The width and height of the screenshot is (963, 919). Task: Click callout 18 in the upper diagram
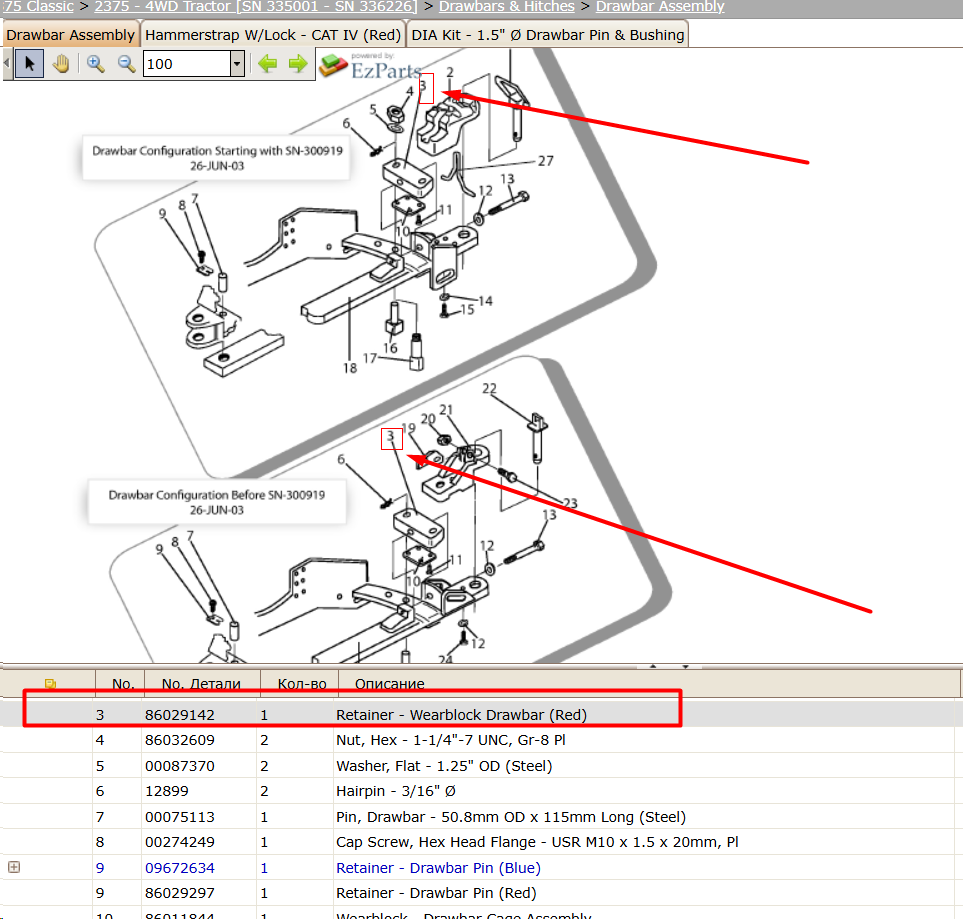pyautogui.click(x=349, y=368)
